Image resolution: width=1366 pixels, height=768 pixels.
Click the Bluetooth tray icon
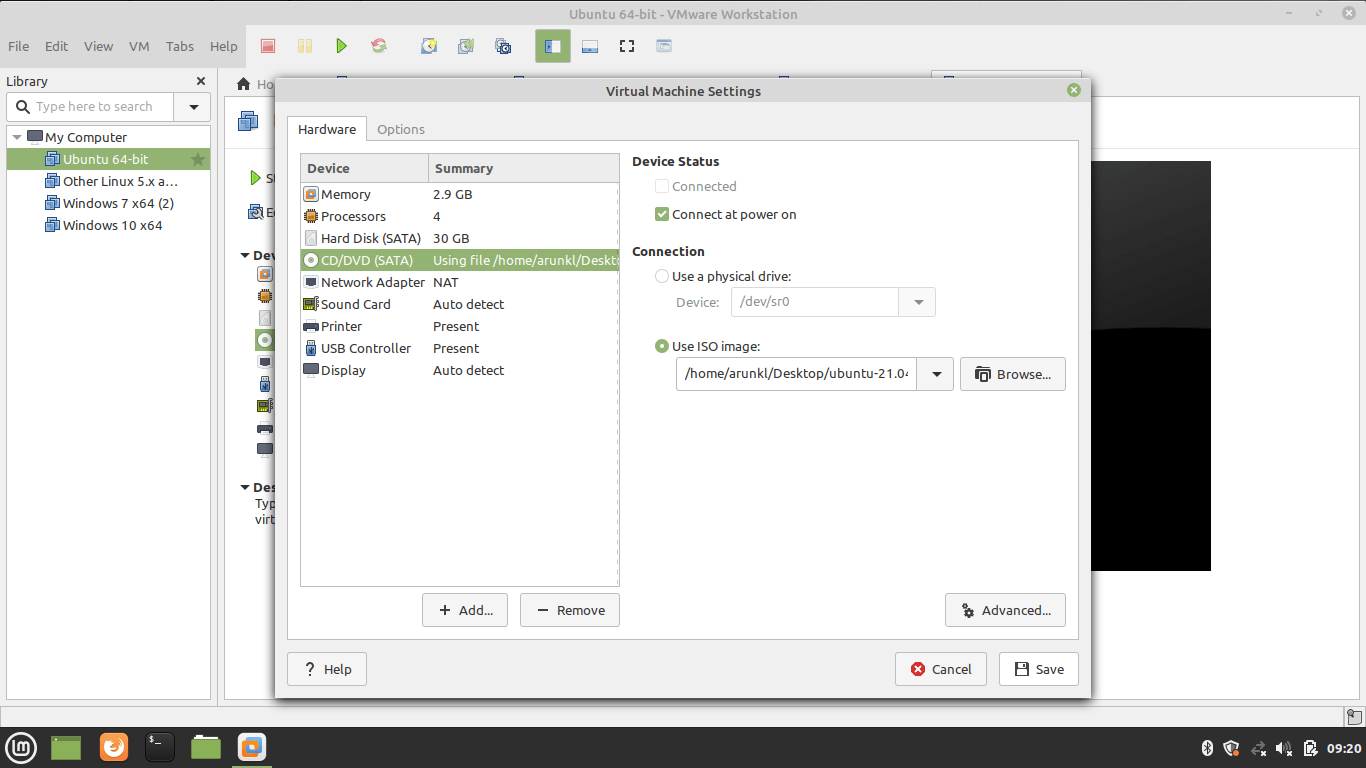1207,748
